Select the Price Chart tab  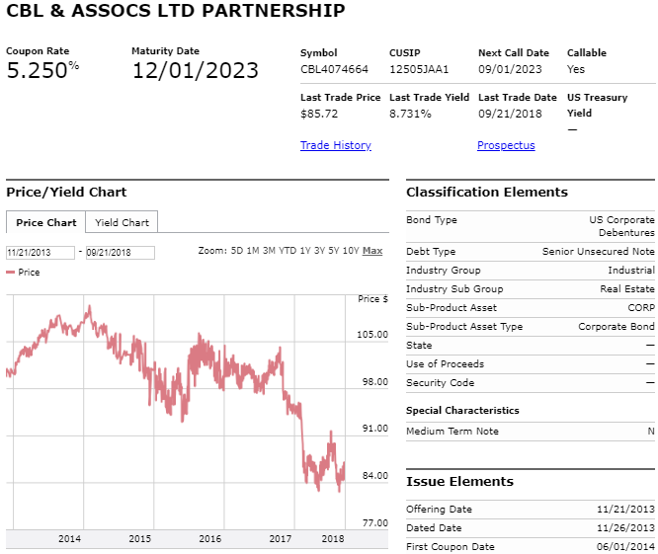click(46, 222)
